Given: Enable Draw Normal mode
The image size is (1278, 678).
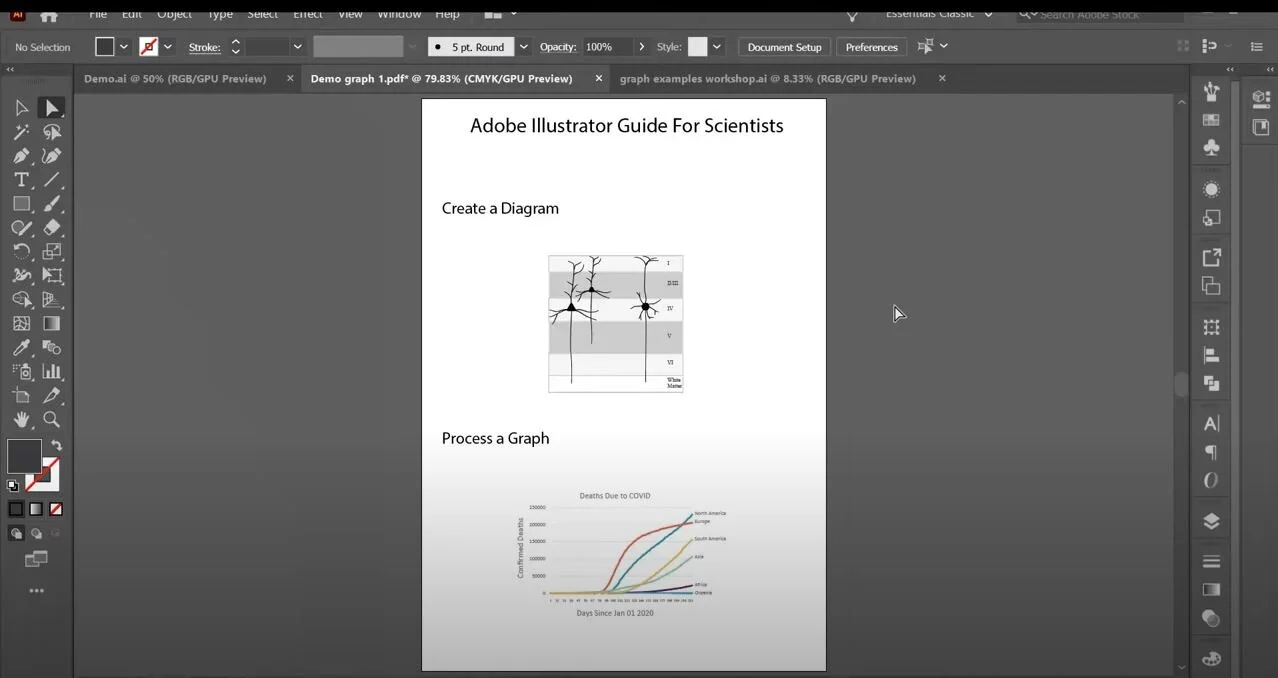Looking at the screenshot, I should 16,534.
